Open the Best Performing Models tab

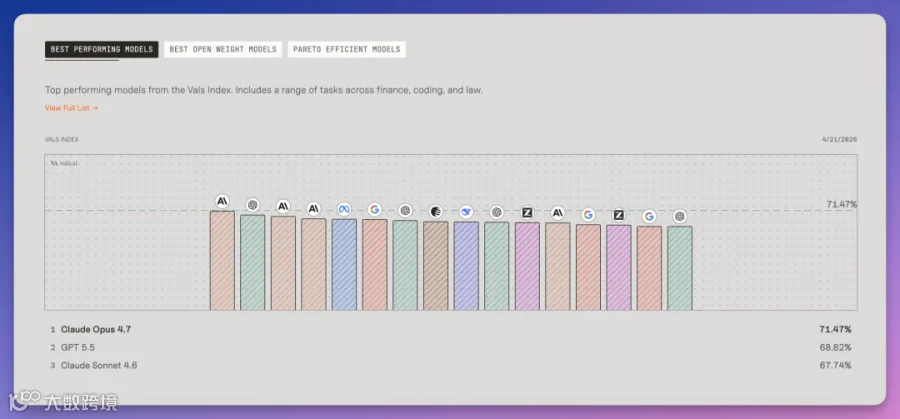(102, 49)
